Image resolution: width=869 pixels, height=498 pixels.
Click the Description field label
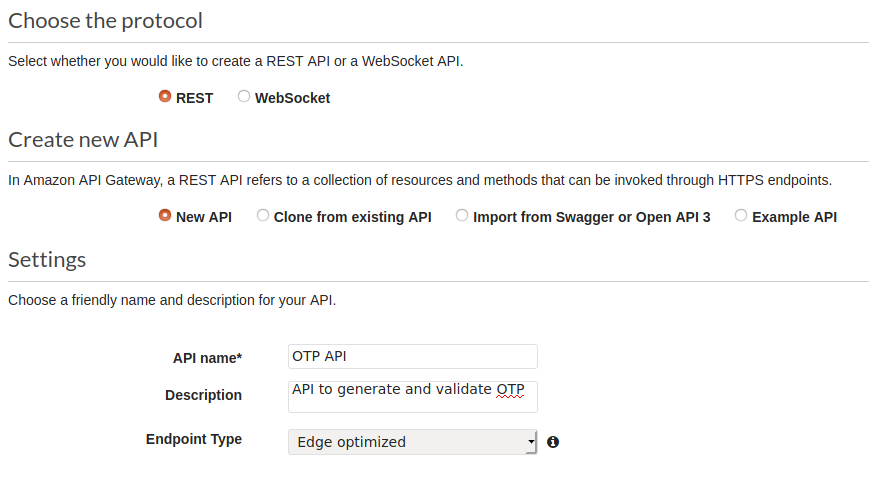point(203,395)
